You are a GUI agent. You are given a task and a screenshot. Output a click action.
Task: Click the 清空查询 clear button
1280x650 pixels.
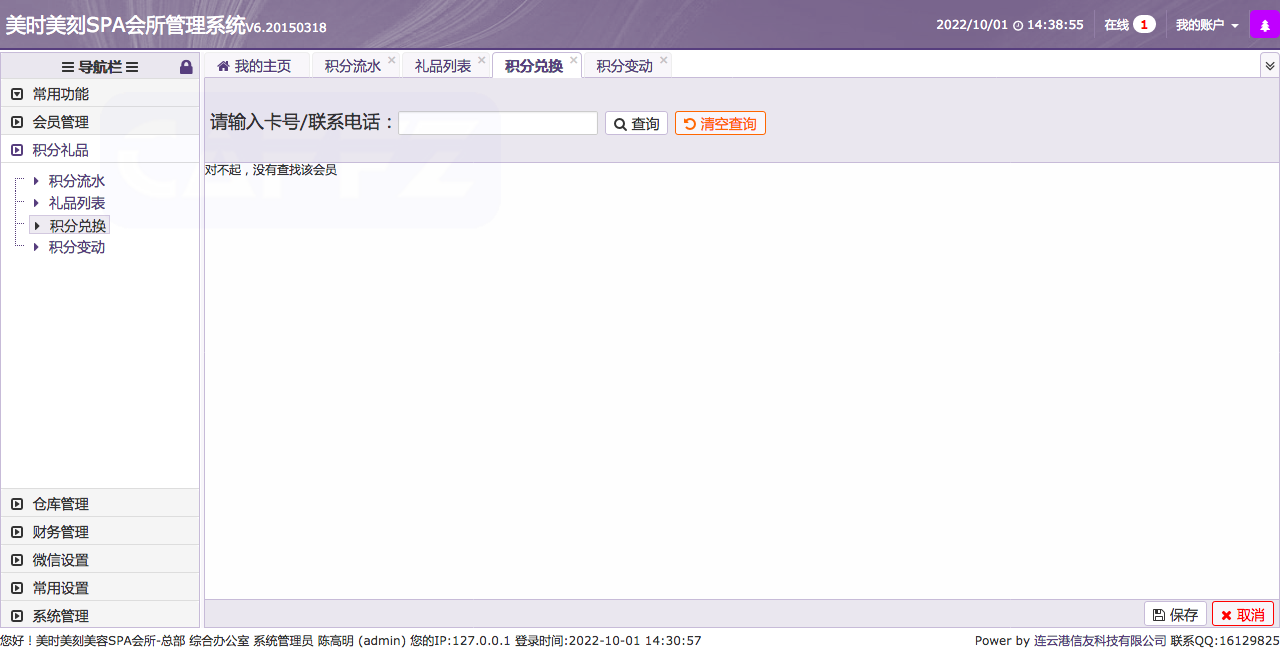720,122
